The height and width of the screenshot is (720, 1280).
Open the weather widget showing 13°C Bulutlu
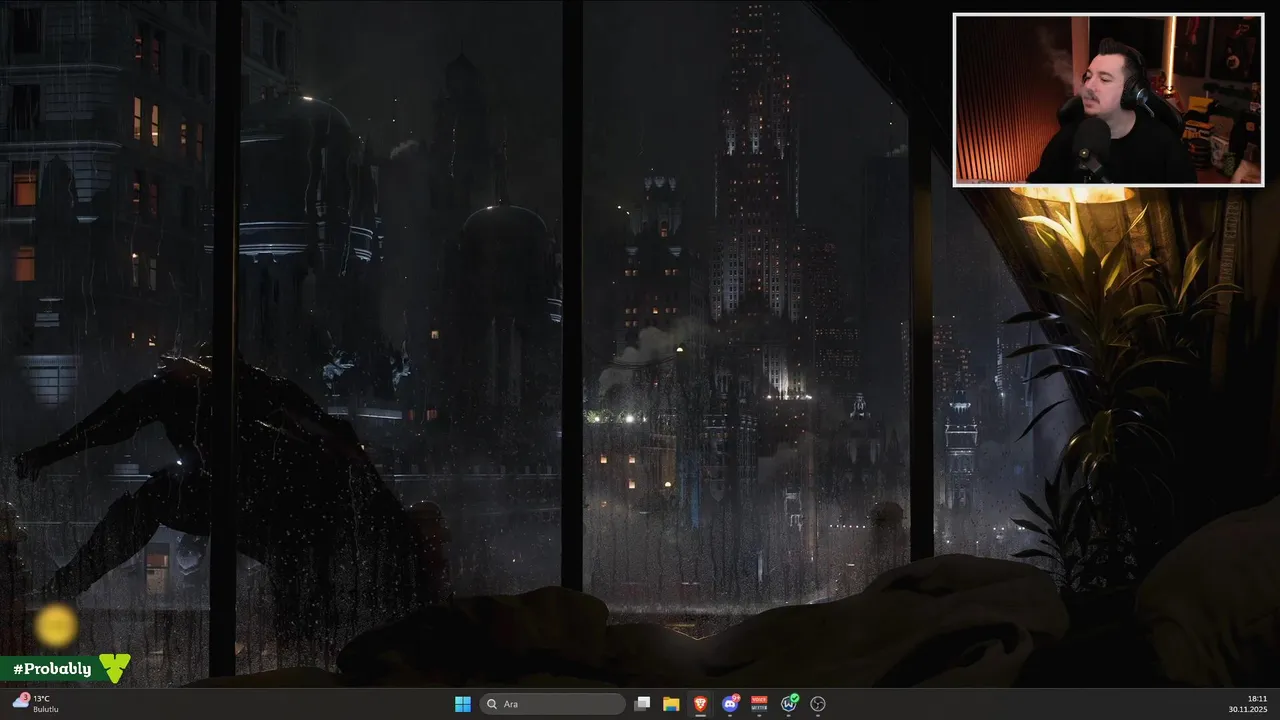tap(36, 704)
